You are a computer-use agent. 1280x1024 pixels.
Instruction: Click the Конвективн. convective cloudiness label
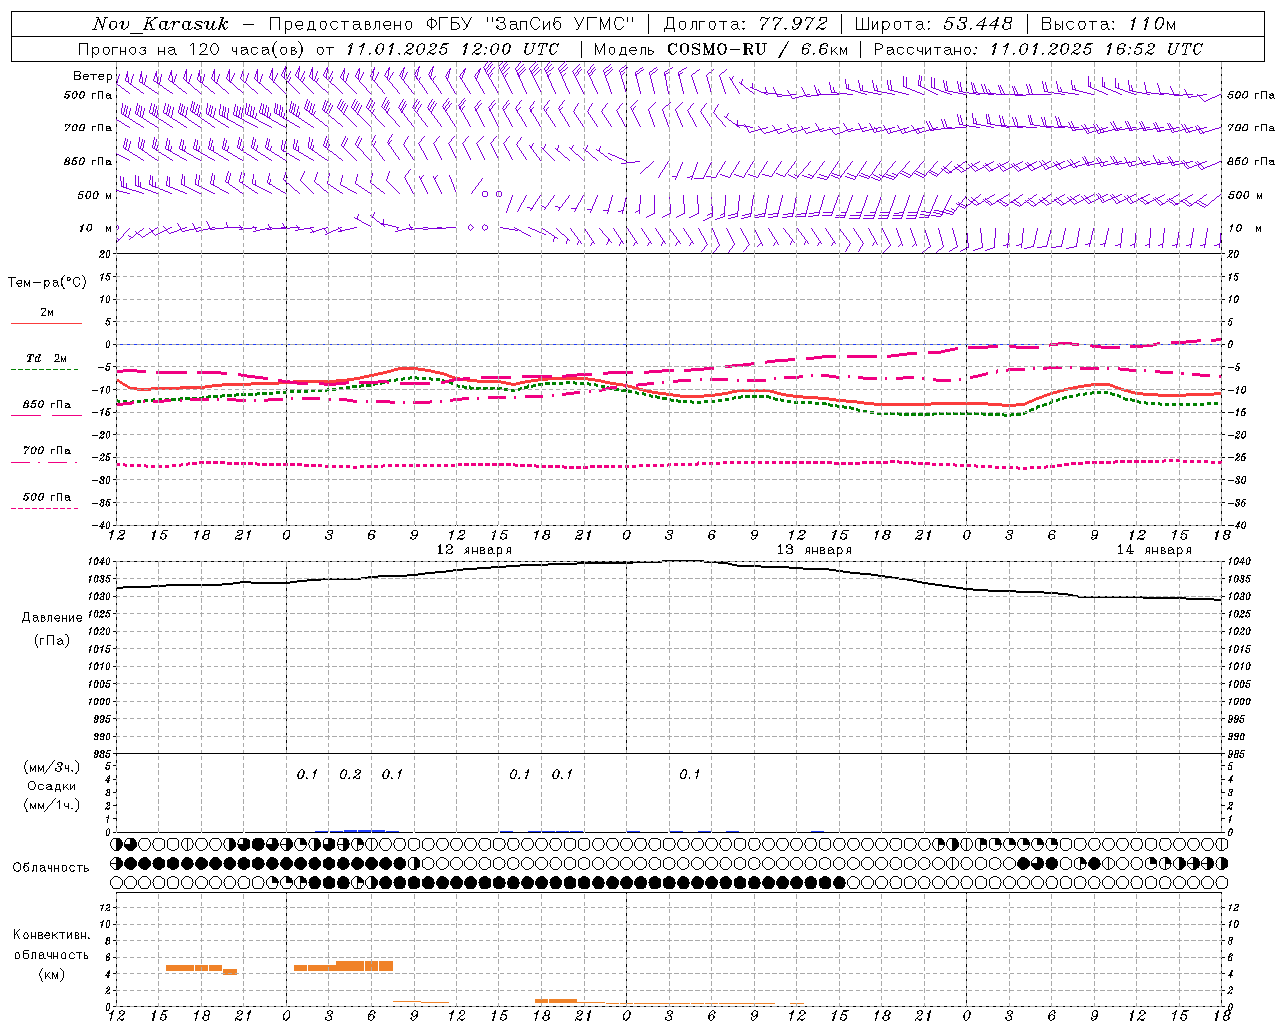51,935
